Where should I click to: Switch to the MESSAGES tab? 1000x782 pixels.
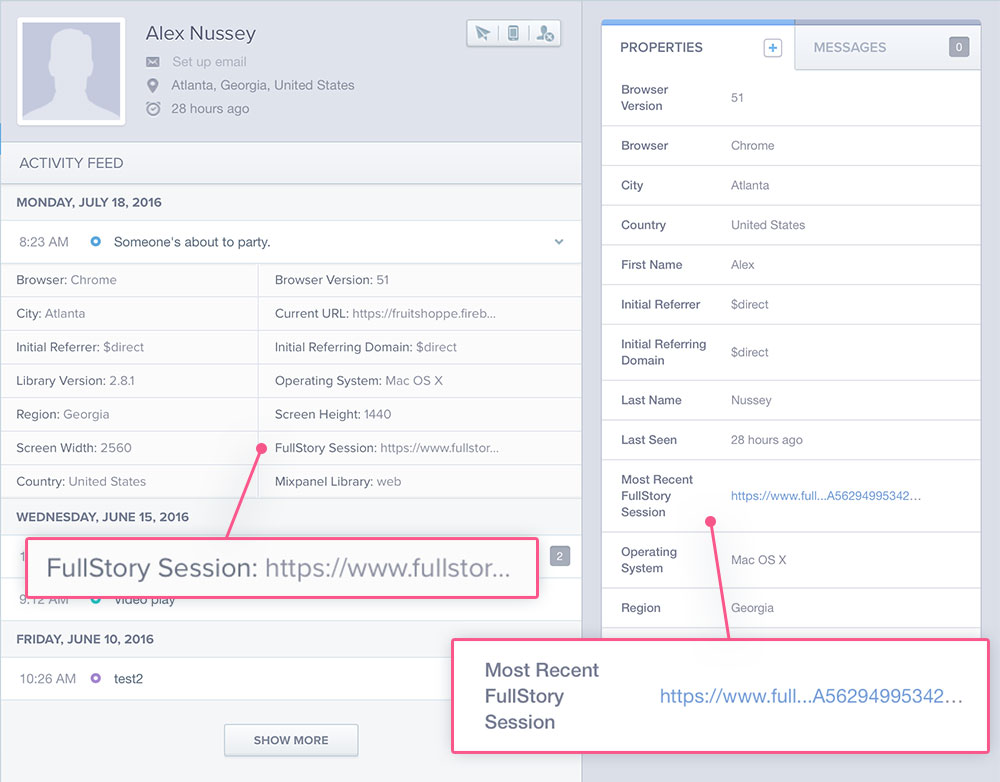(849, 47)
